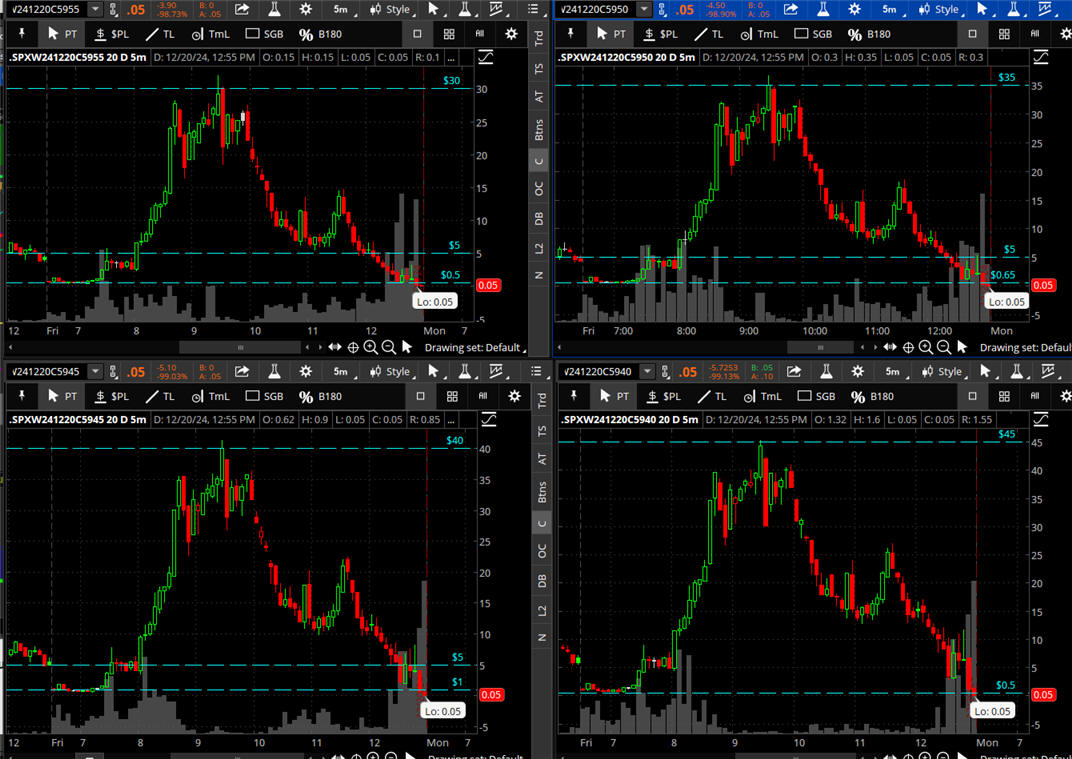Click the pin icon in the C5955 drawing toolbar
Viewport: 1072px width, 759px height.
pyautogui.click(x=23, y=33)
